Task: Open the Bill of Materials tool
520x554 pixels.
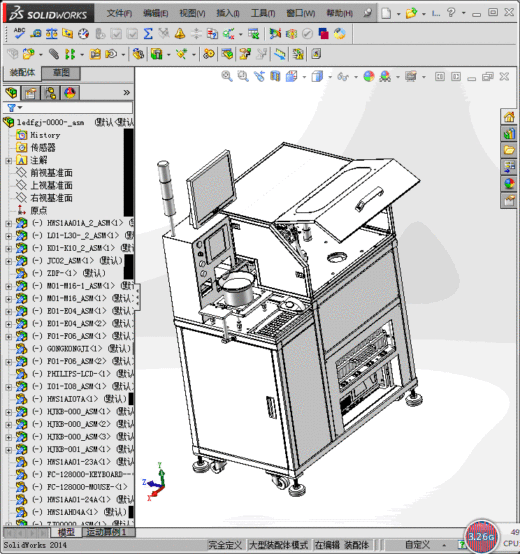Action: coord(227,54)
